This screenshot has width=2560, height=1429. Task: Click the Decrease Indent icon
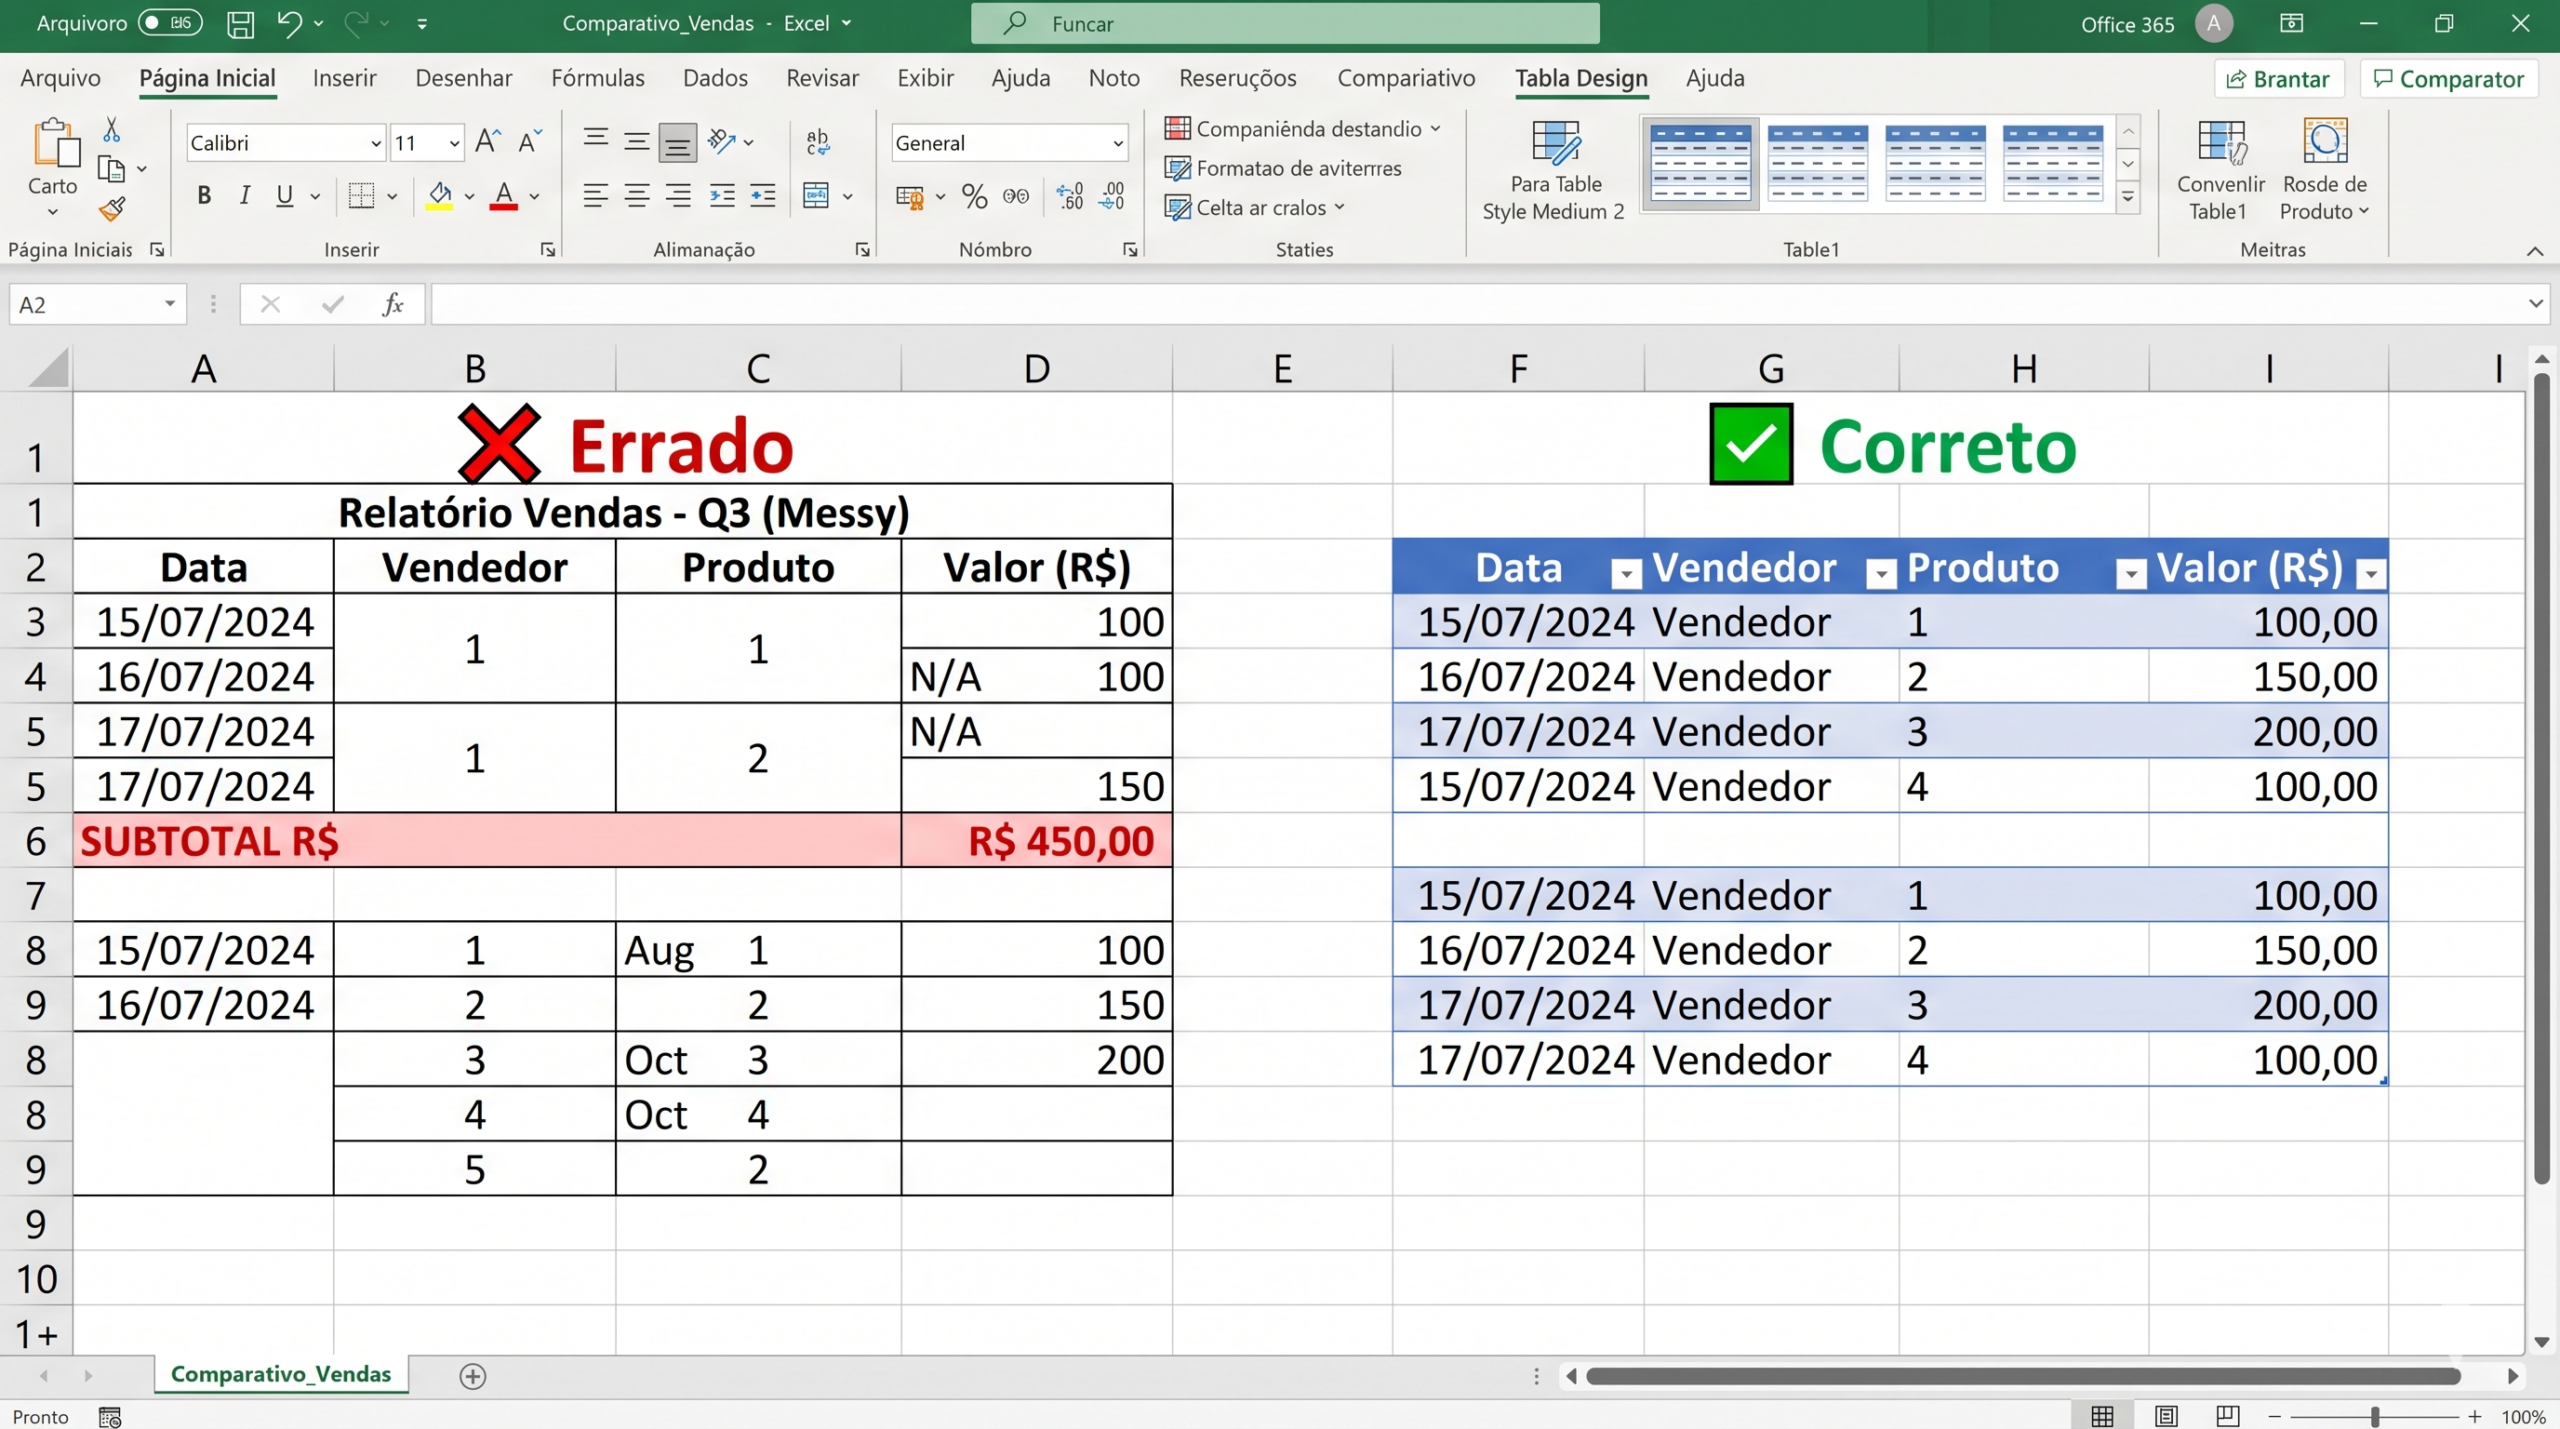point(722,196)
